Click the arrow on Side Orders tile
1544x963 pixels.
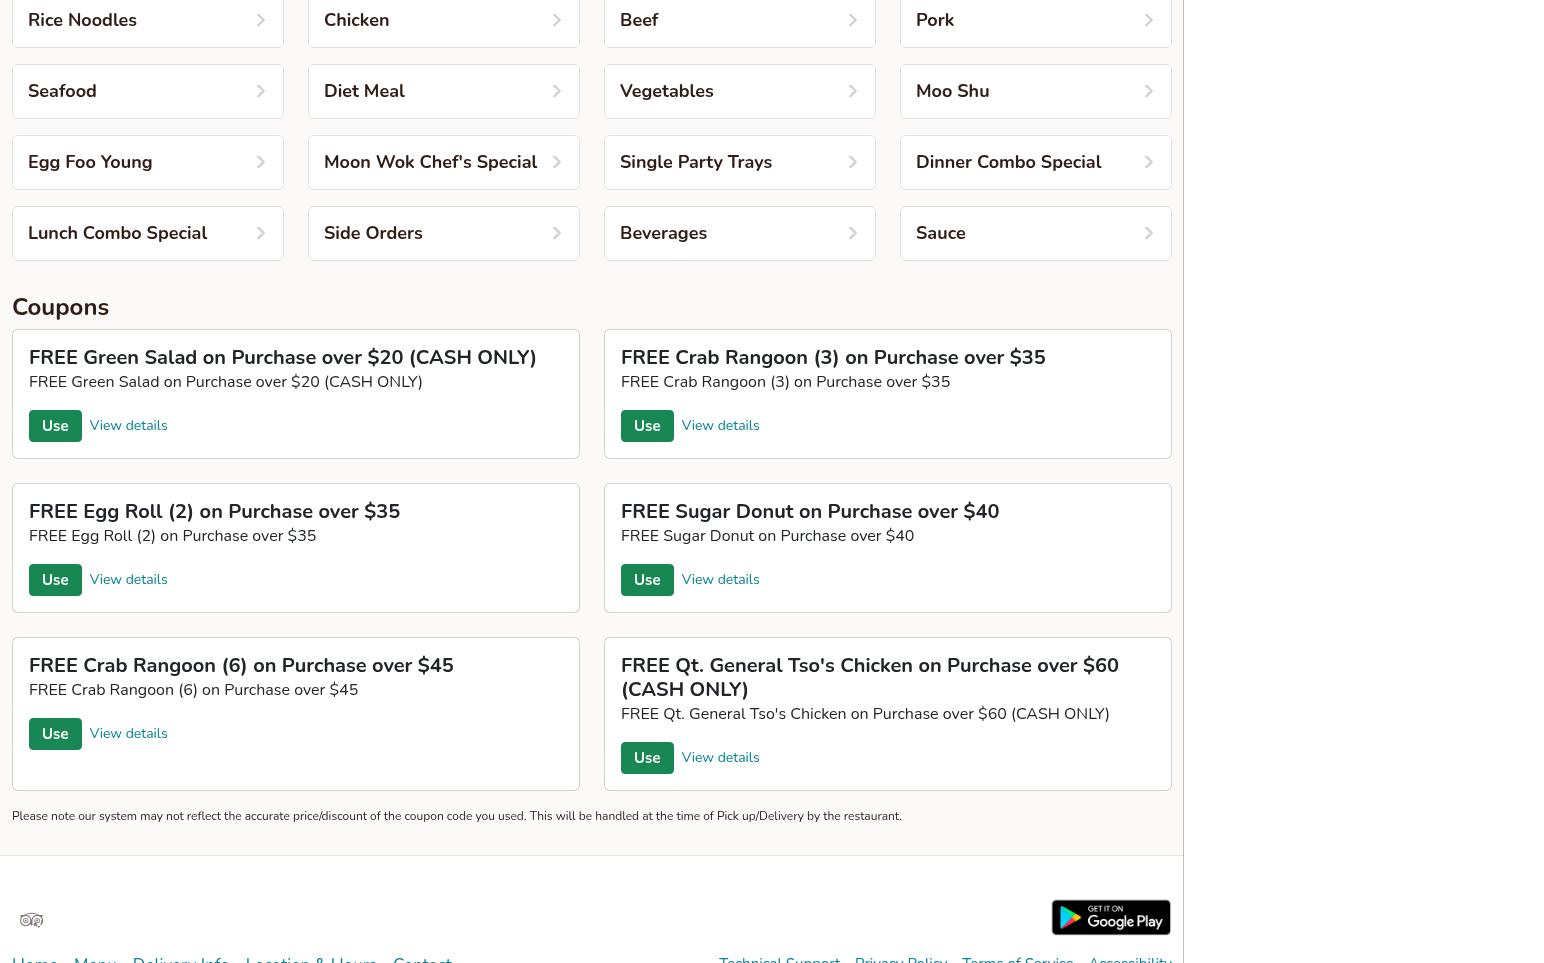point(556,234)
